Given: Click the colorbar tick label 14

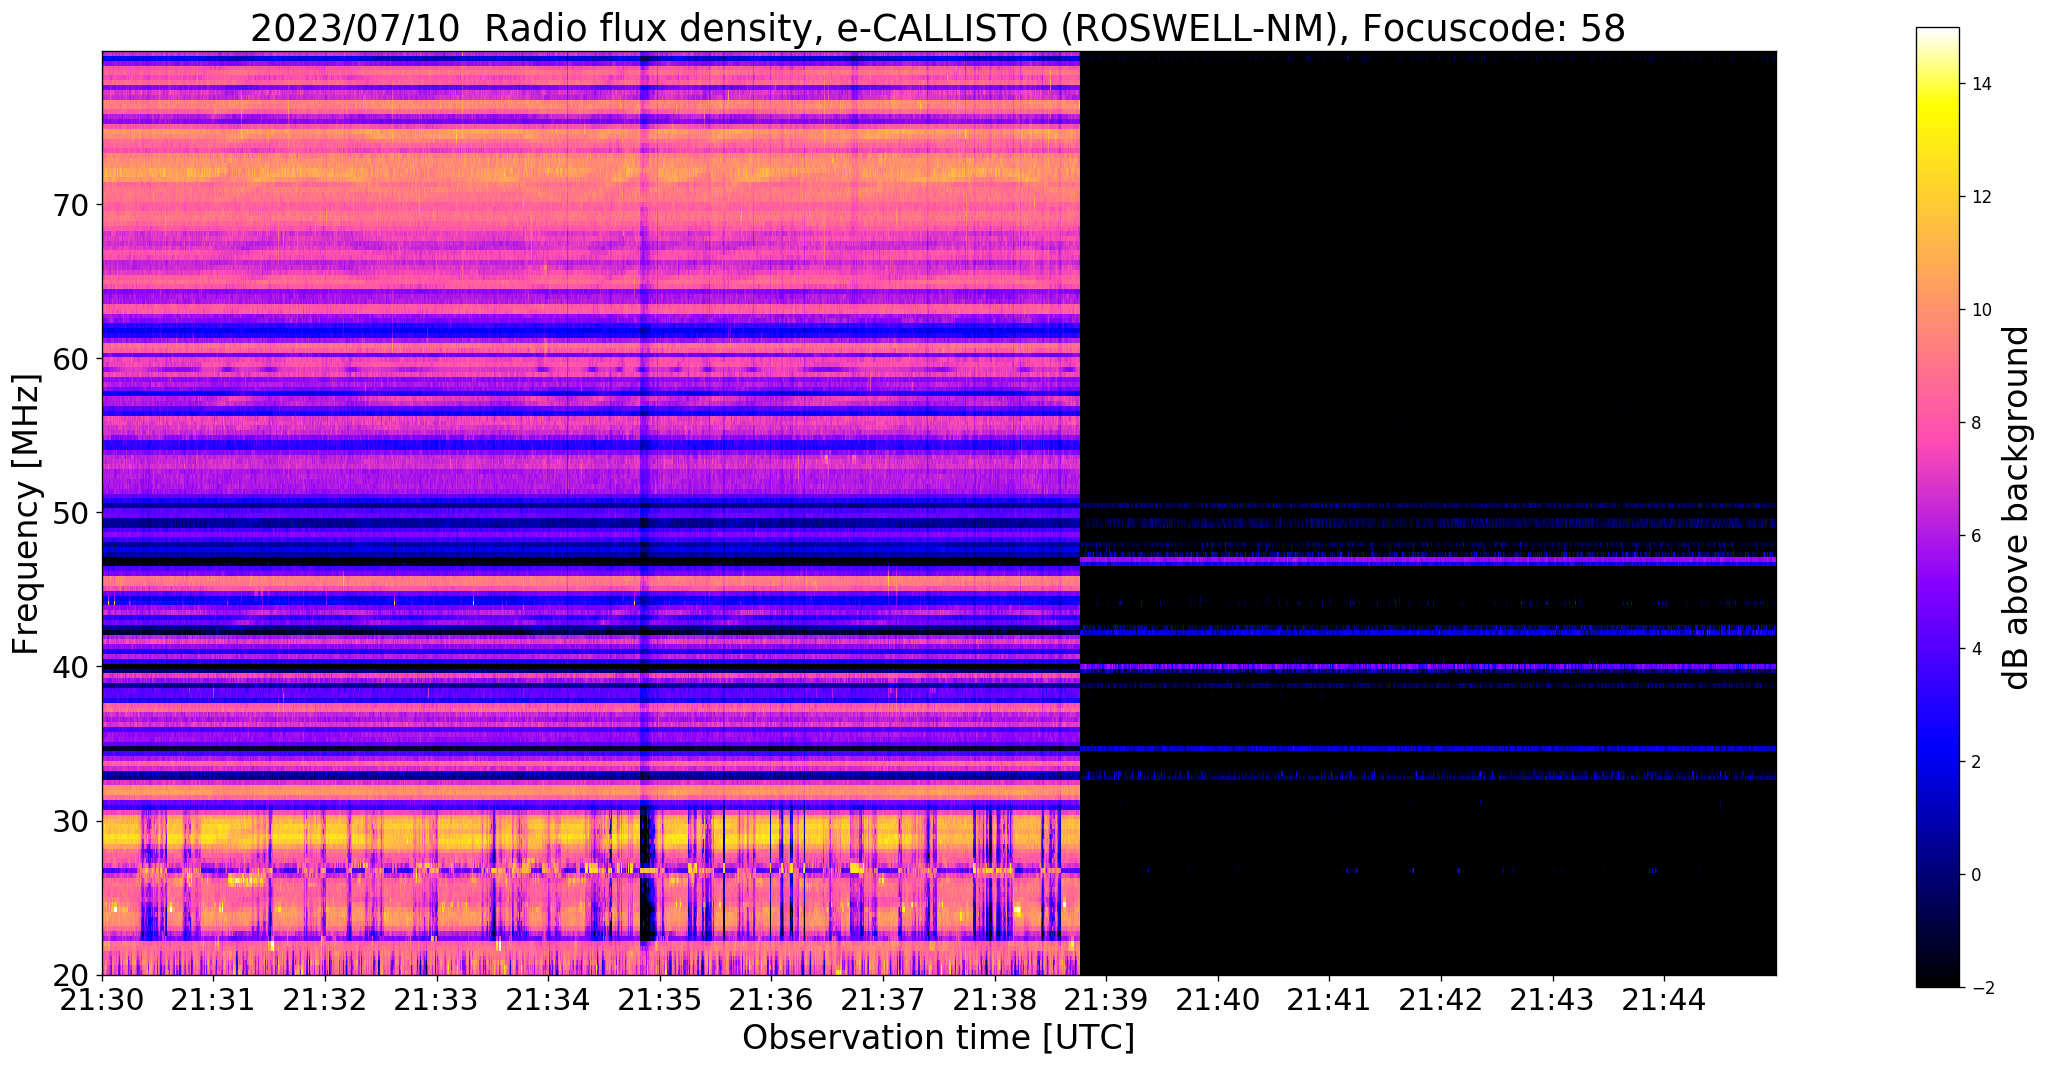Looking at the screenshot, I should 1980,84.
